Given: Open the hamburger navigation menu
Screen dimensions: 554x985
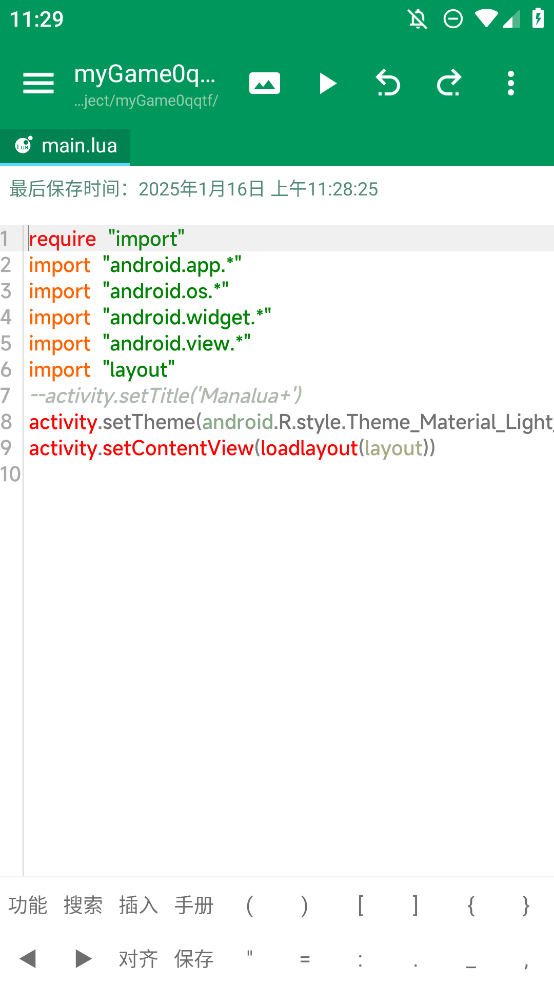Looking at the screenshot, I should (38, 83).
